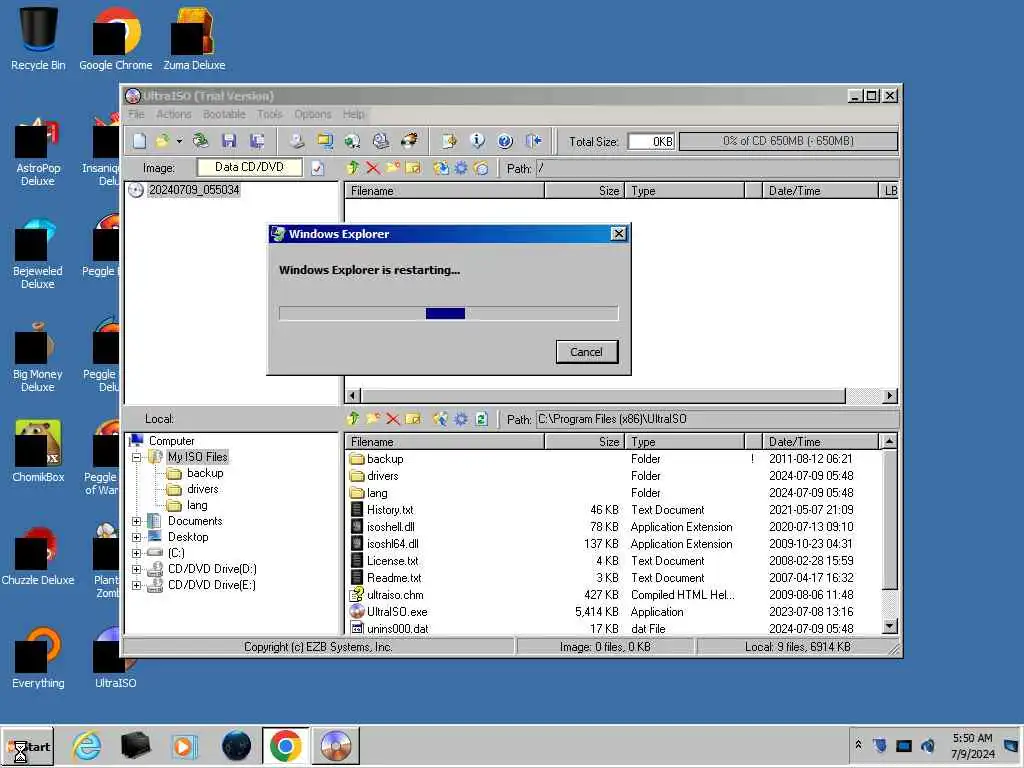Click the Save floppy disk icon
Screen dimensions: 1024x768
[229, 141]
